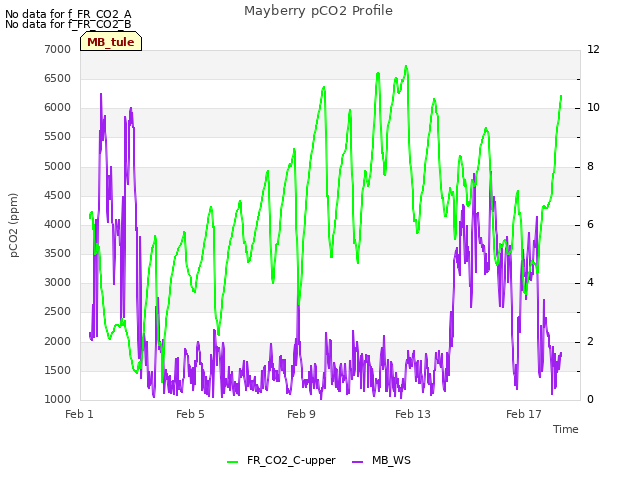Click the pCO2 (ppm) axis label

13,225
